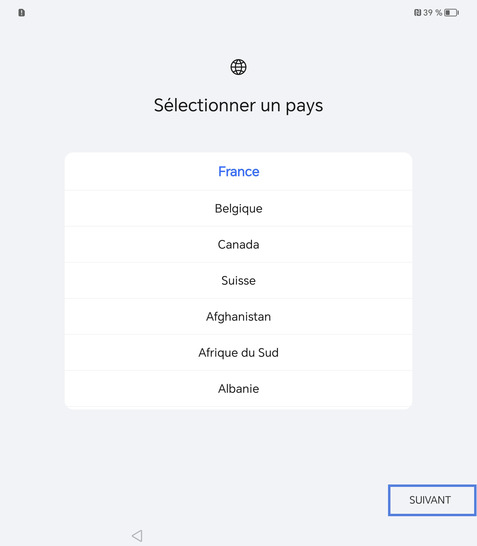Select Afghanistan from the list
477x546 pixels.
click(x=238, y=317)
